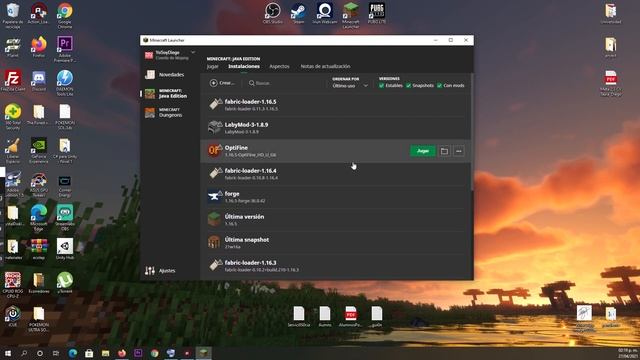Click the forge anvil icon
Screen dimensions: 640x360
coord(215,196)
